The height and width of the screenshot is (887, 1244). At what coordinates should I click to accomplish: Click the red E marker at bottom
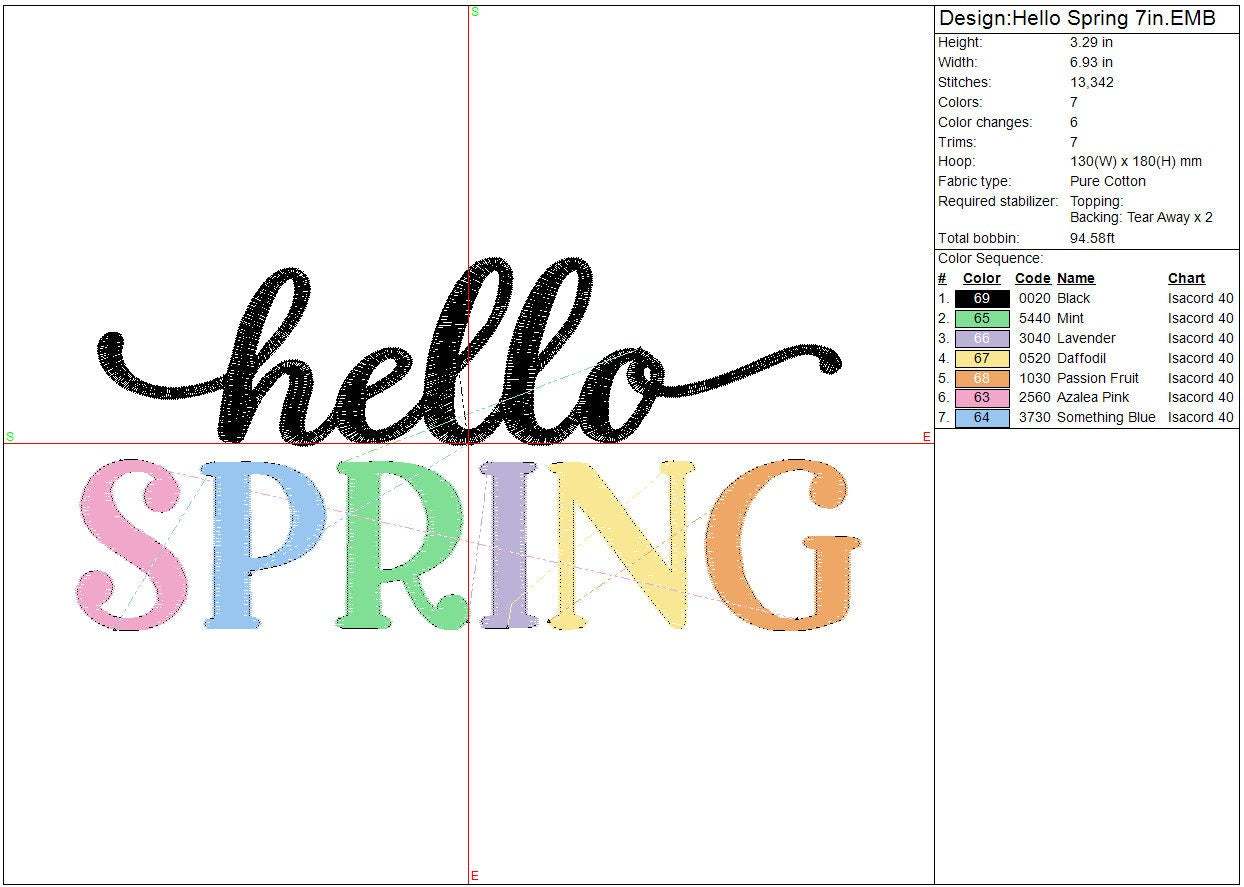click(474, 876)
